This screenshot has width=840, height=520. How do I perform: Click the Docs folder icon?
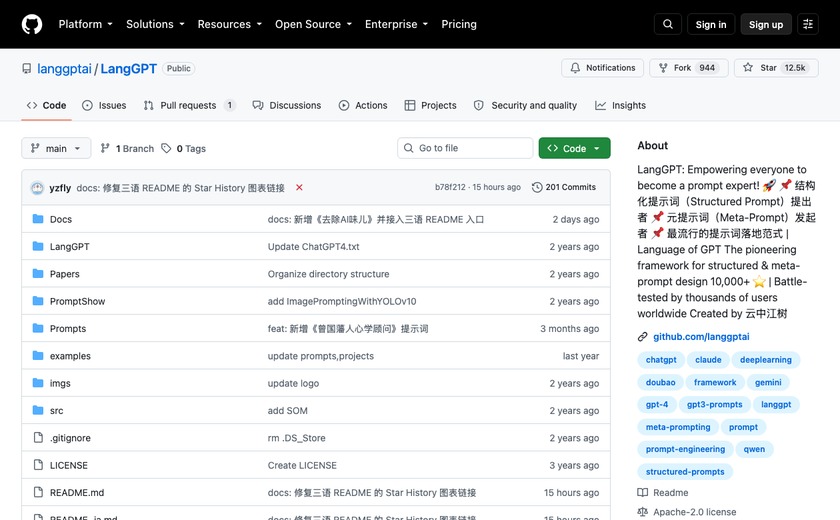(x=38, y=219)
